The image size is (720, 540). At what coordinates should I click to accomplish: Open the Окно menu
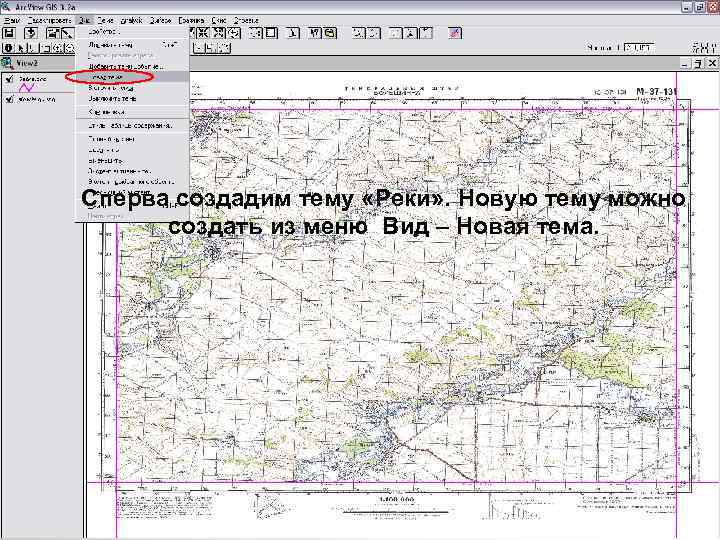click(x=219, y=20)
